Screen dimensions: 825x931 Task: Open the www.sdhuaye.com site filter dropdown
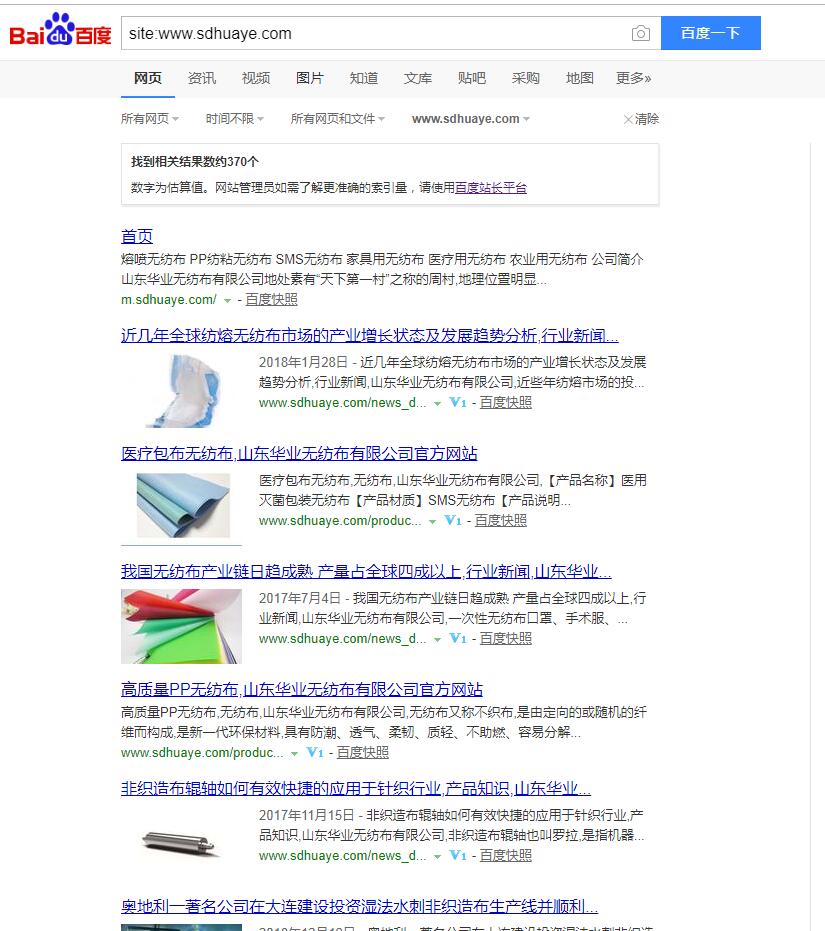pos(471,119)
